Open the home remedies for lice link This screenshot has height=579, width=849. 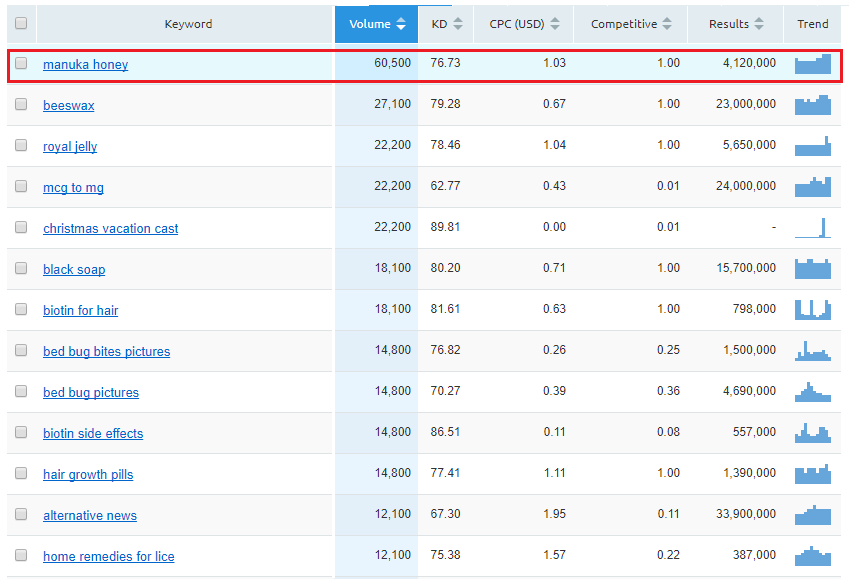click(108, 556)
